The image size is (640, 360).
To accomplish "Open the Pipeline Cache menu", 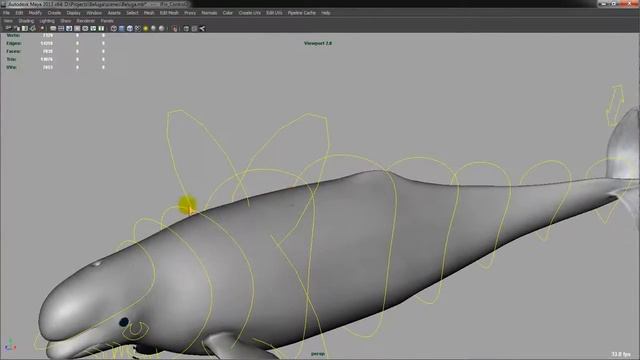I will 302,13.
